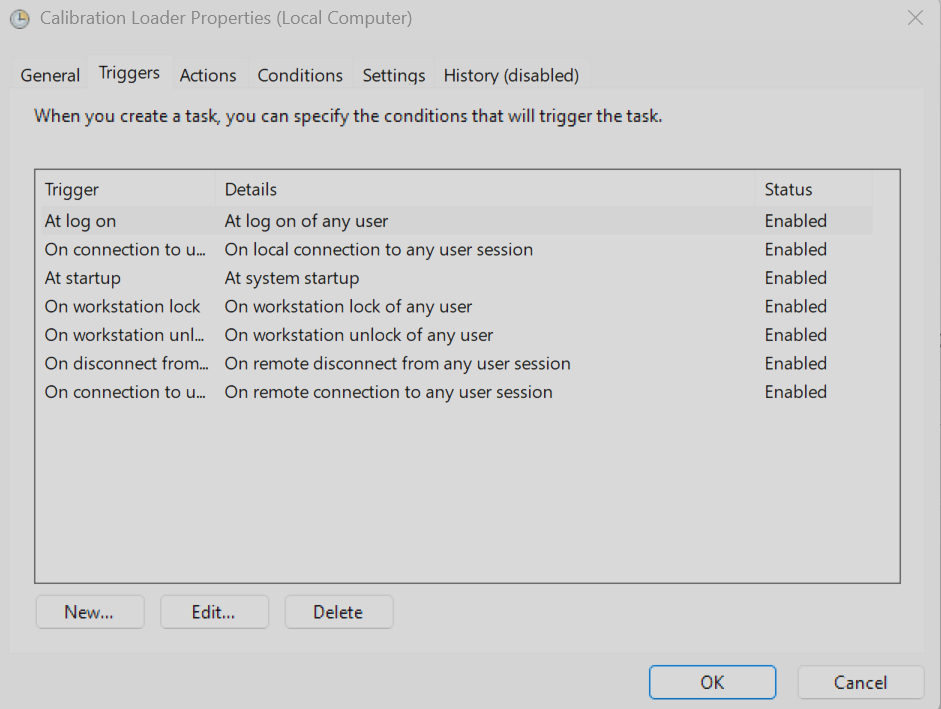Click the Task Scheduler clock icon in title bar

20,19
